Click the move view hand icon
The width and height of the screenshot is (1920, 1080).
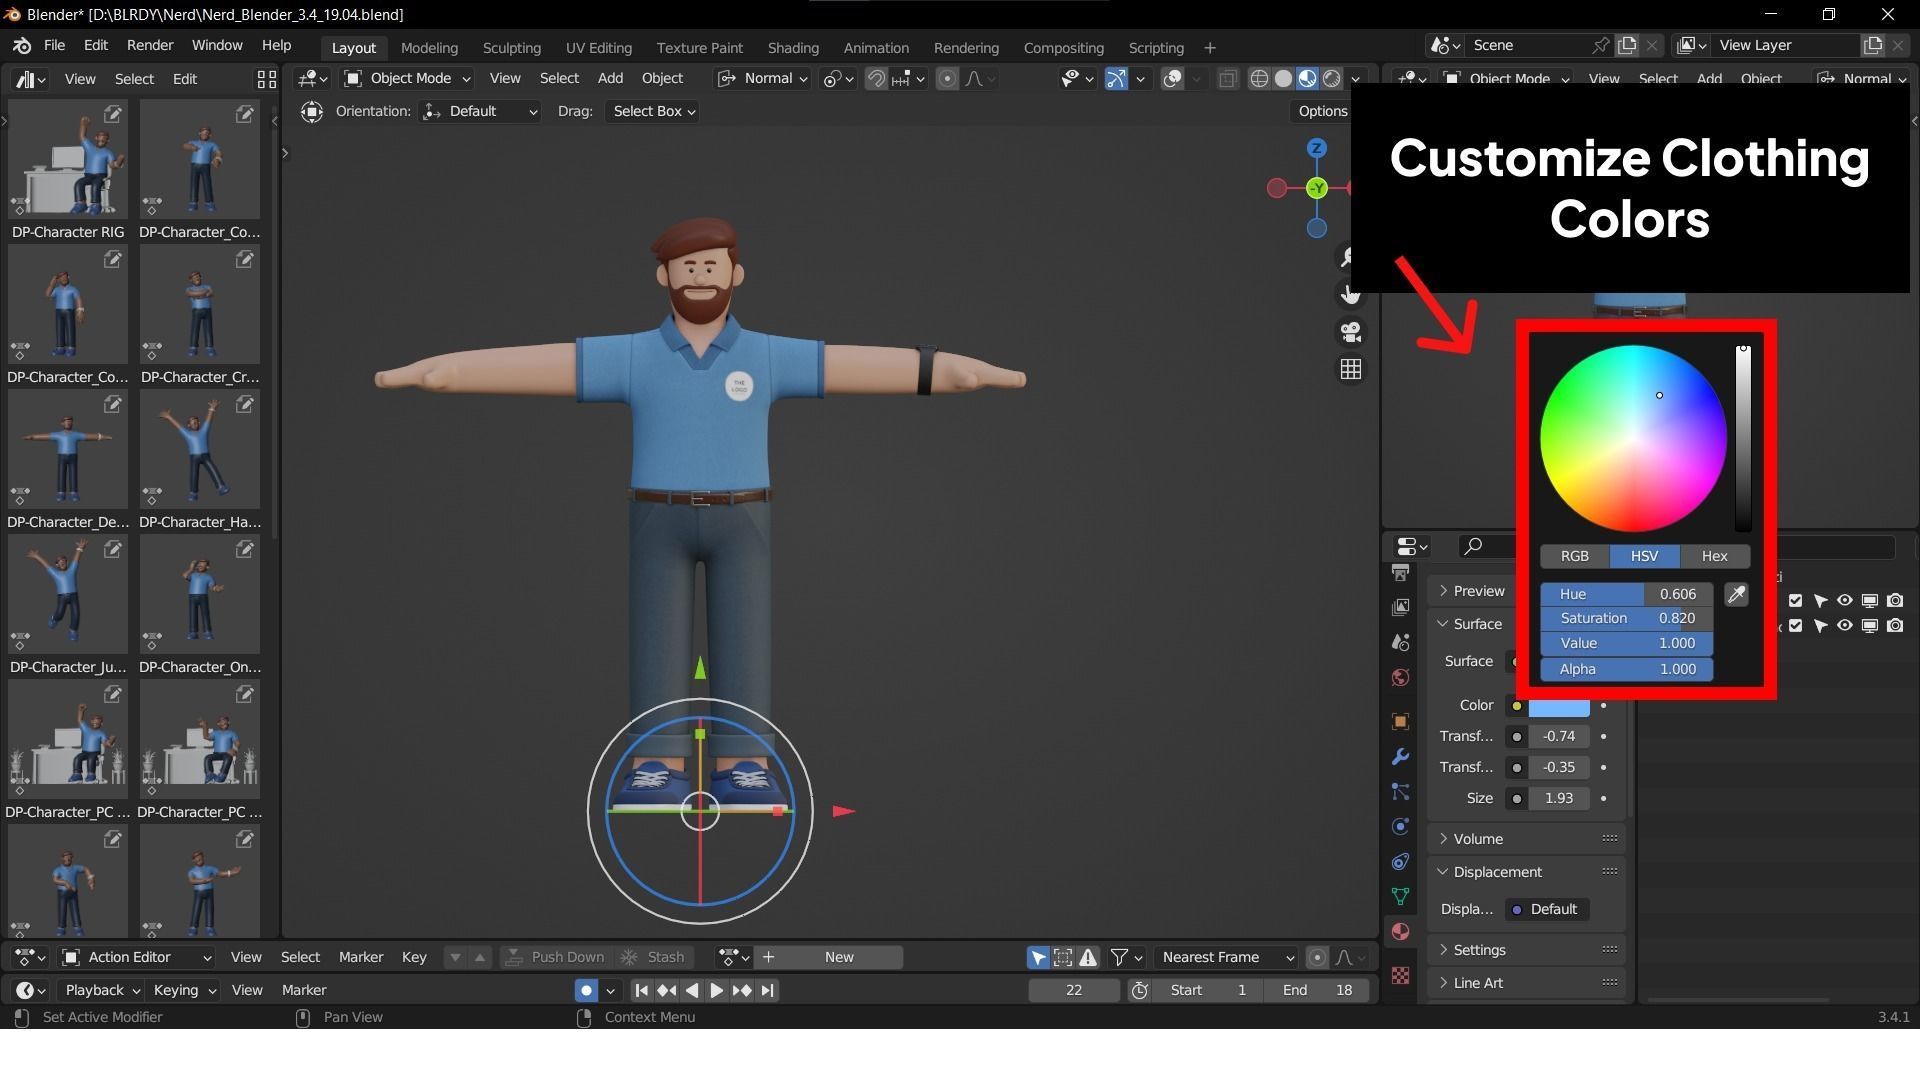(1351, 294)
